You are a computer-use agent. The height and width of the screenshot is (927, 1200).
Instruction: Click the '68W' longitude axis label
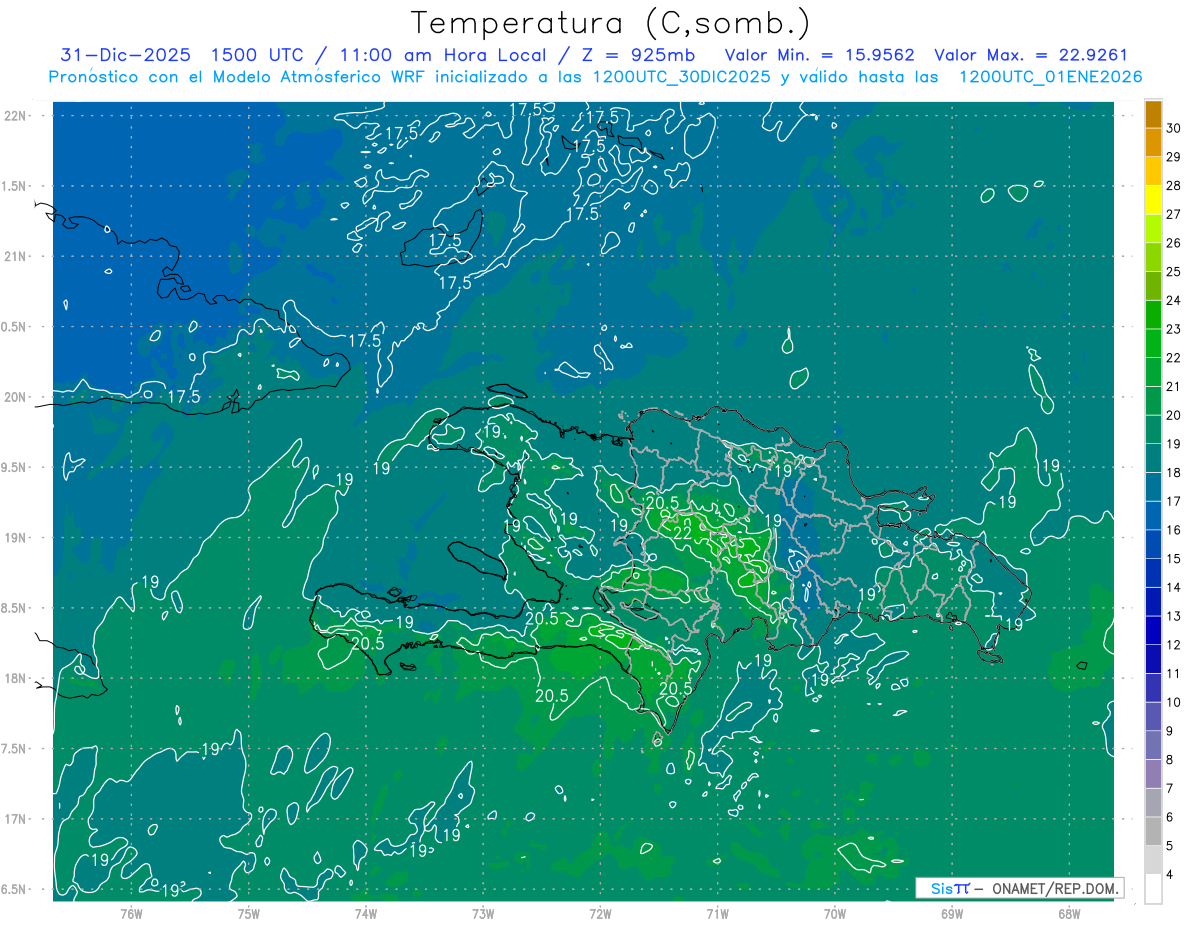[1069, 913]
